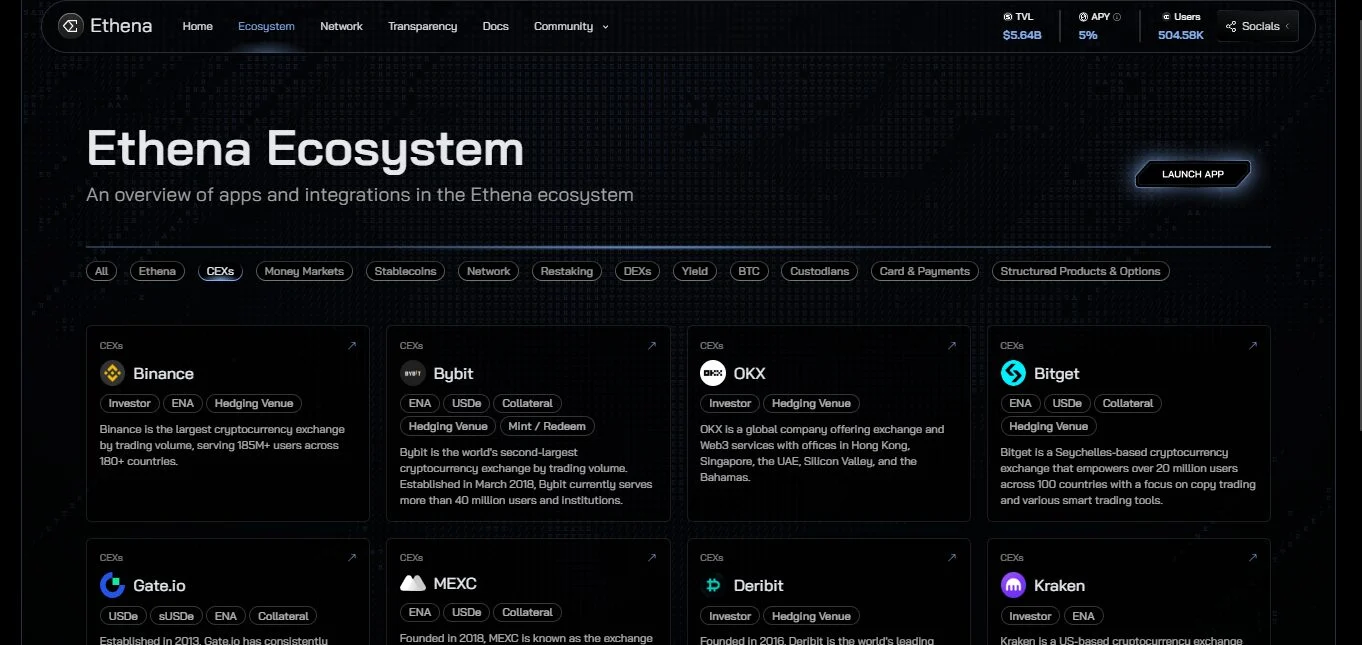Expand the Socials chevron
Viewport: 1362px width, 645px height.
(x=1287, y=27)
